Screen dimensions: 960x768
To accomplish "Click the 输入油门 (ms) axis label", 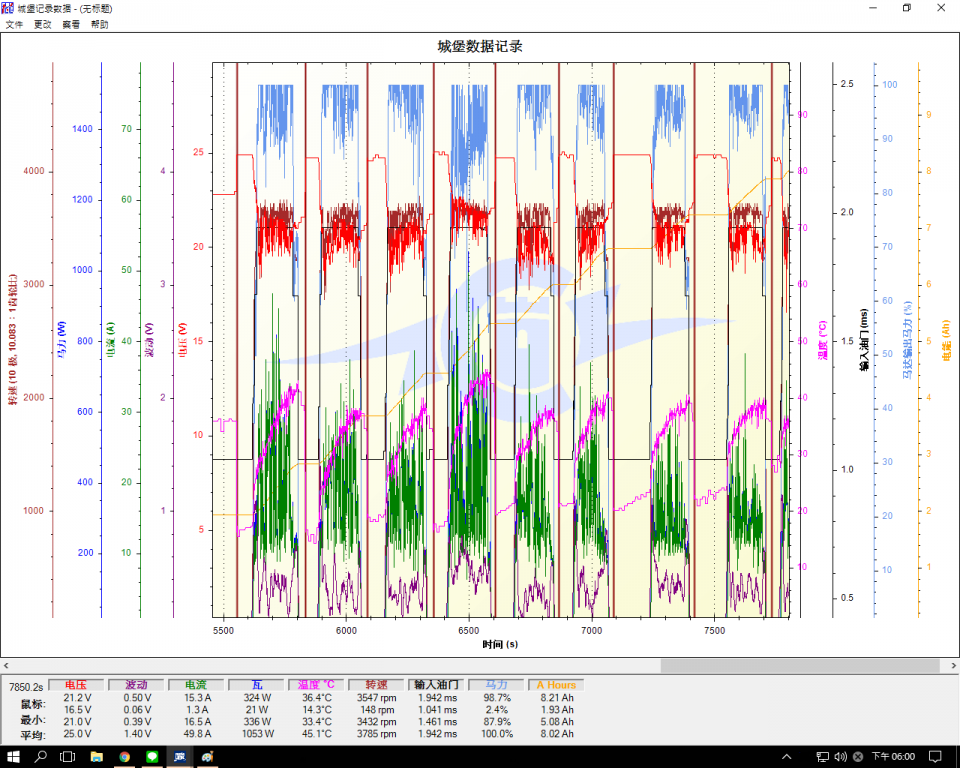I will pos(864,340).
